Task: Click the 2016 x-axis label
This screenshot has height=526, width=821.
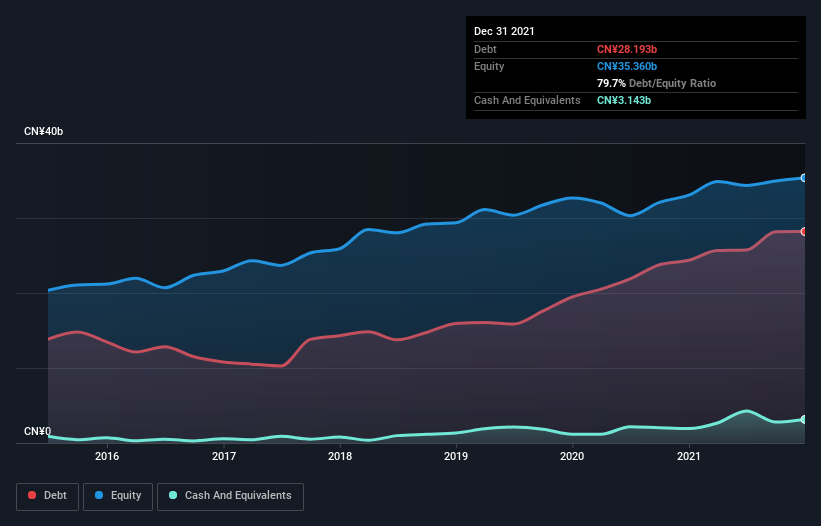Action: click(107, 456)
